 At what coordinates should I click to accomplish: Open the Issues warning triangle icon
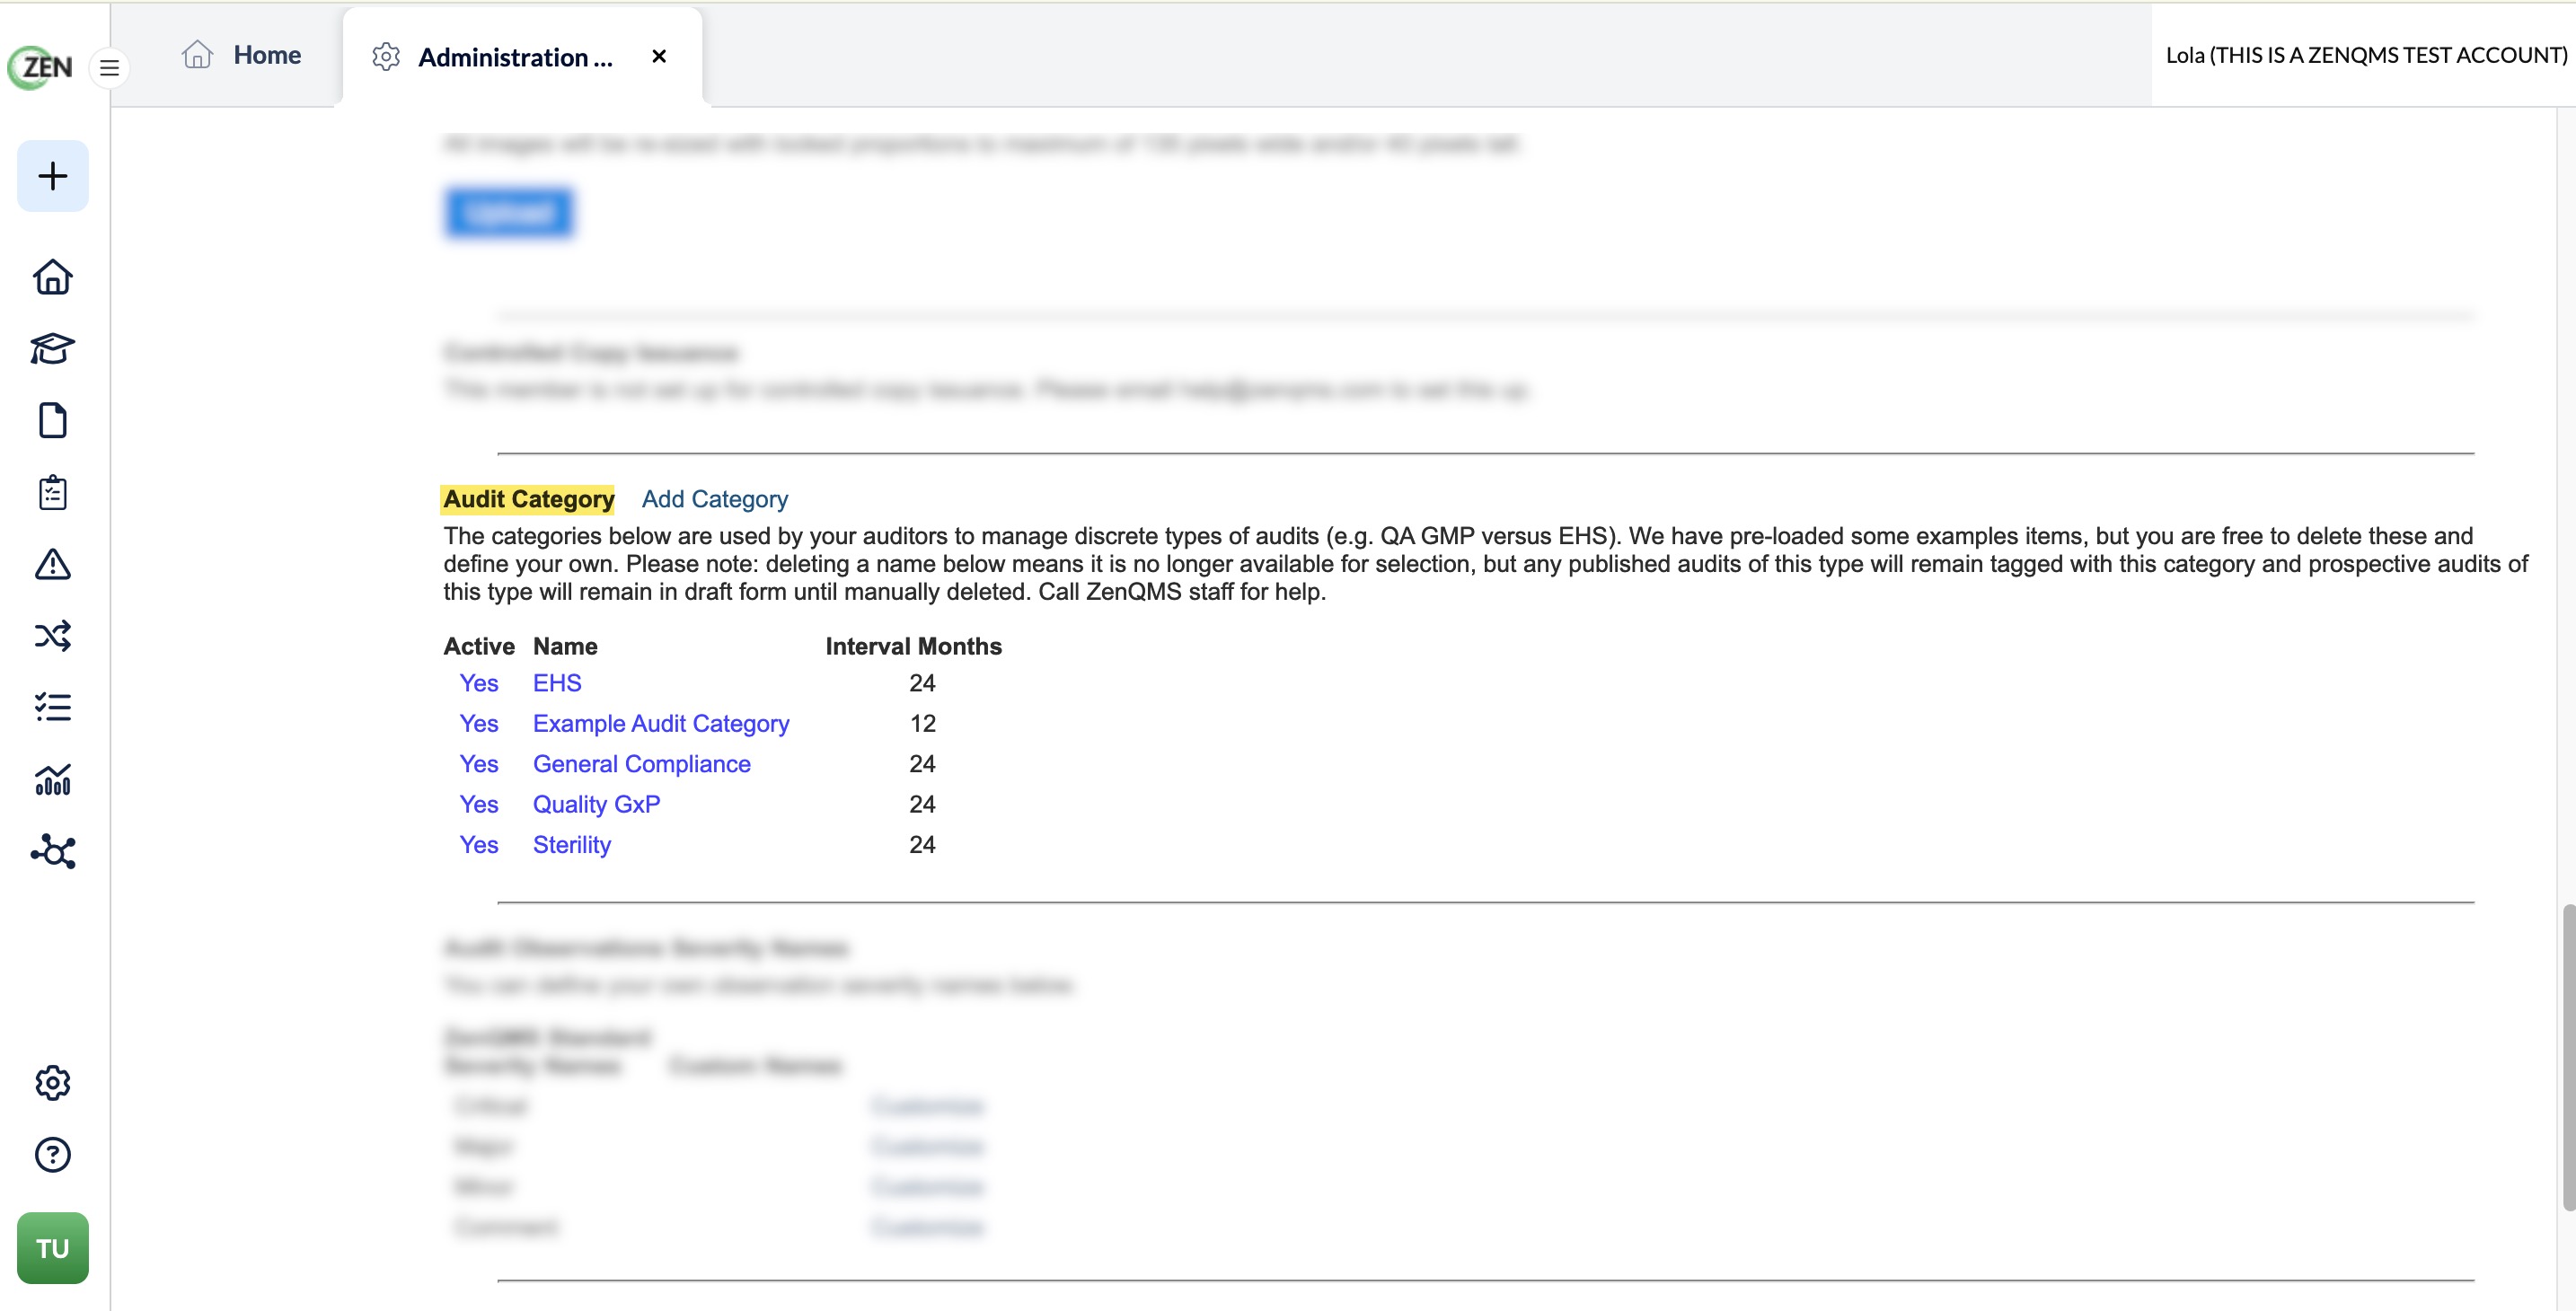point(53,564)
